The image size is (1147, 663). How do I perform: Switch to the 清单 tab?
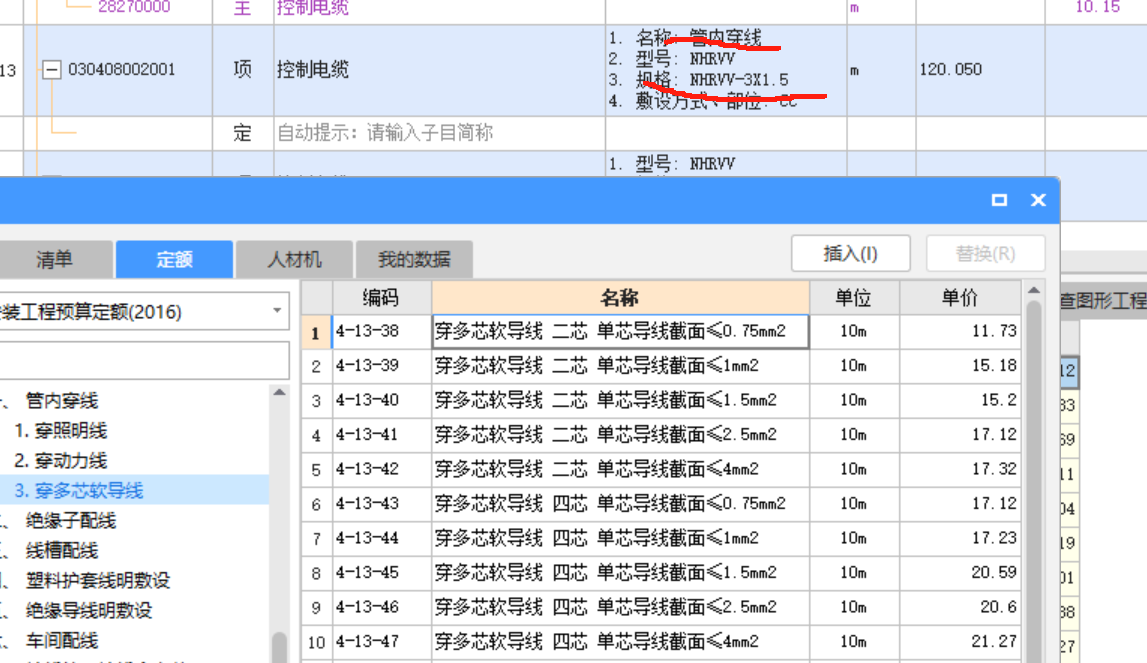(56, 259)
